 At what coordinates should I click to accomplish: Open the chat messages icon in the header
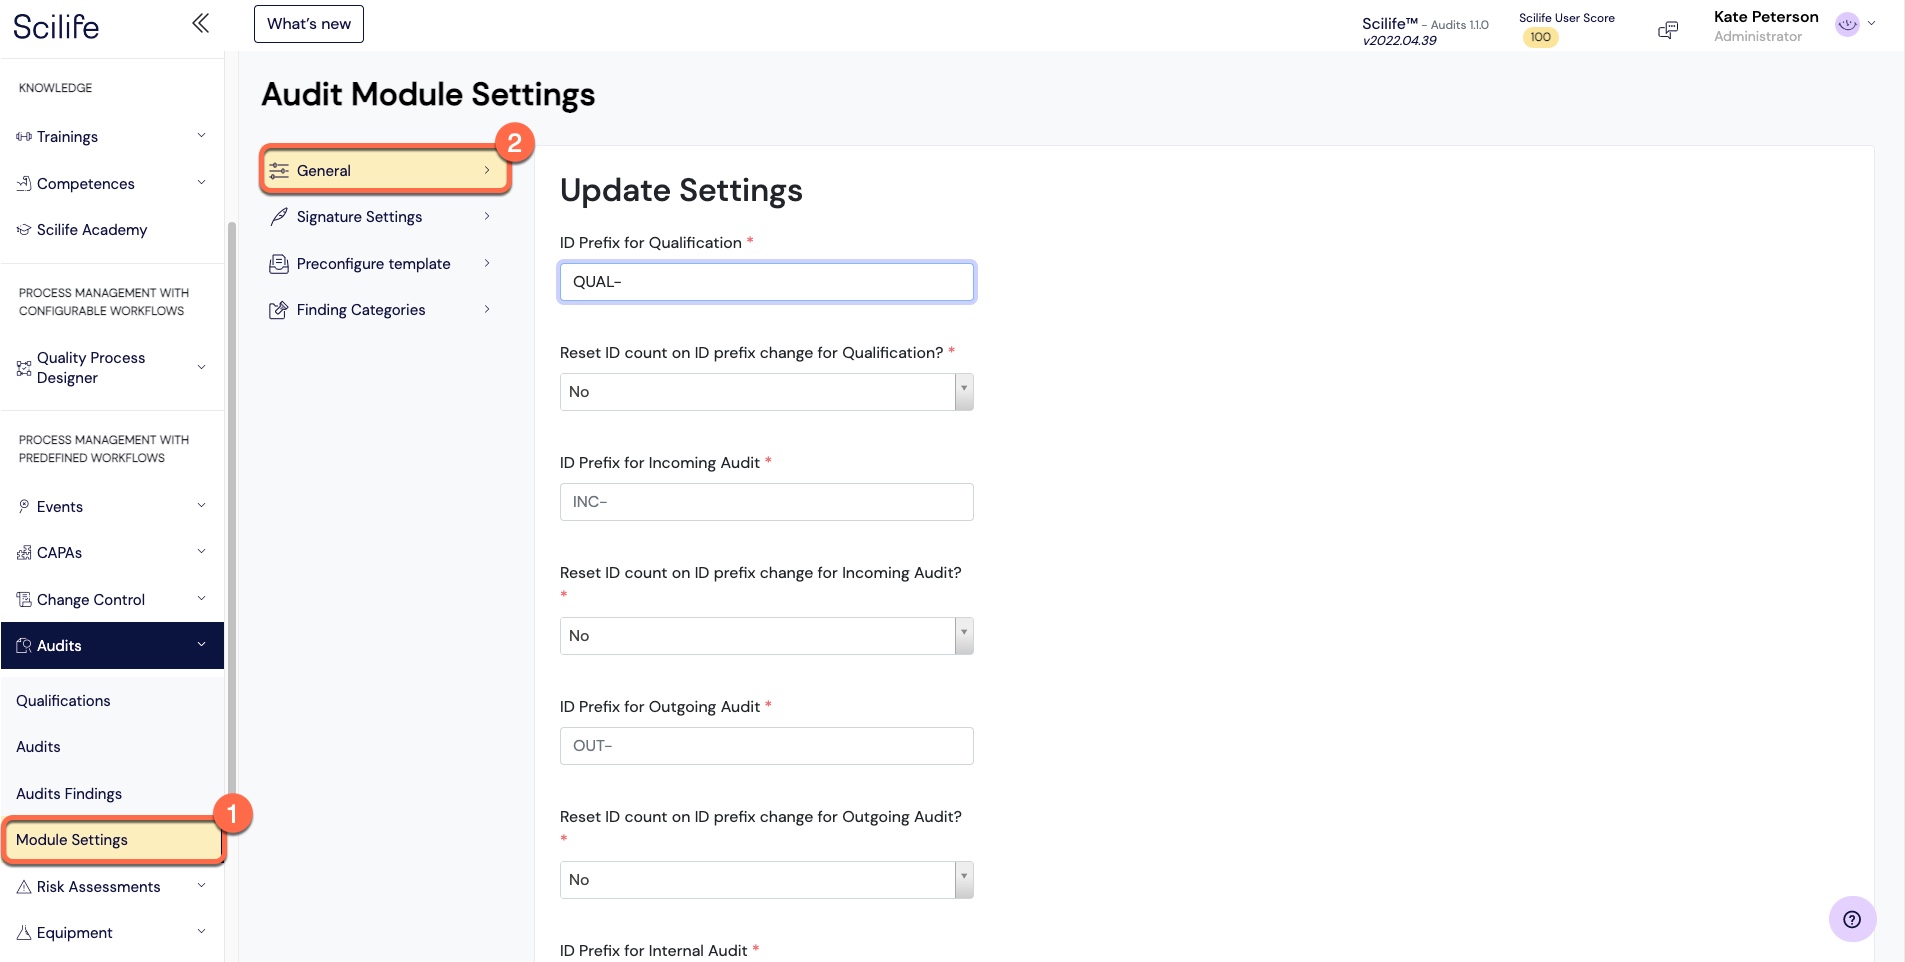1668,31
